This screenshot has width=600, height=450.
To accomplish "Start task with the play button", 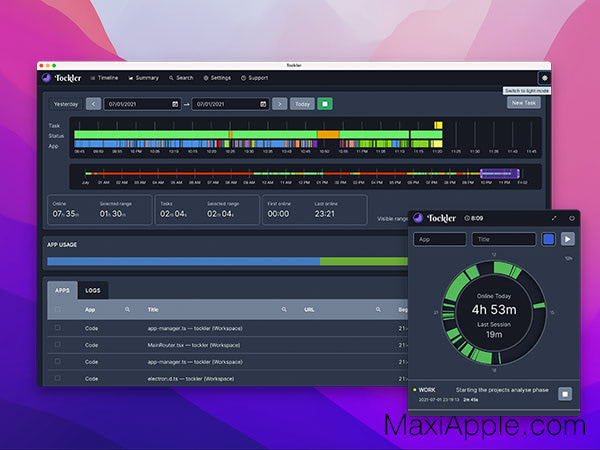I will click(x=568, y=239).
